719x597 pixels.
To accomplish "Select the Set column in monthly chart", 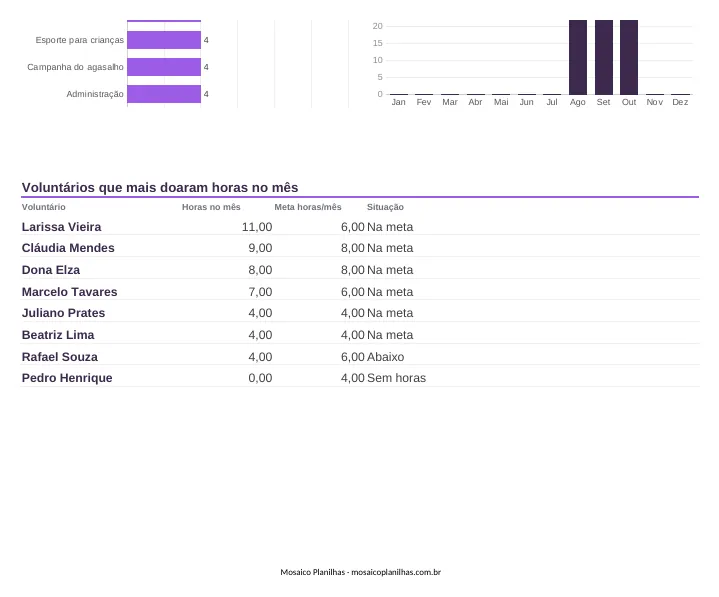I will coord(603,57).
